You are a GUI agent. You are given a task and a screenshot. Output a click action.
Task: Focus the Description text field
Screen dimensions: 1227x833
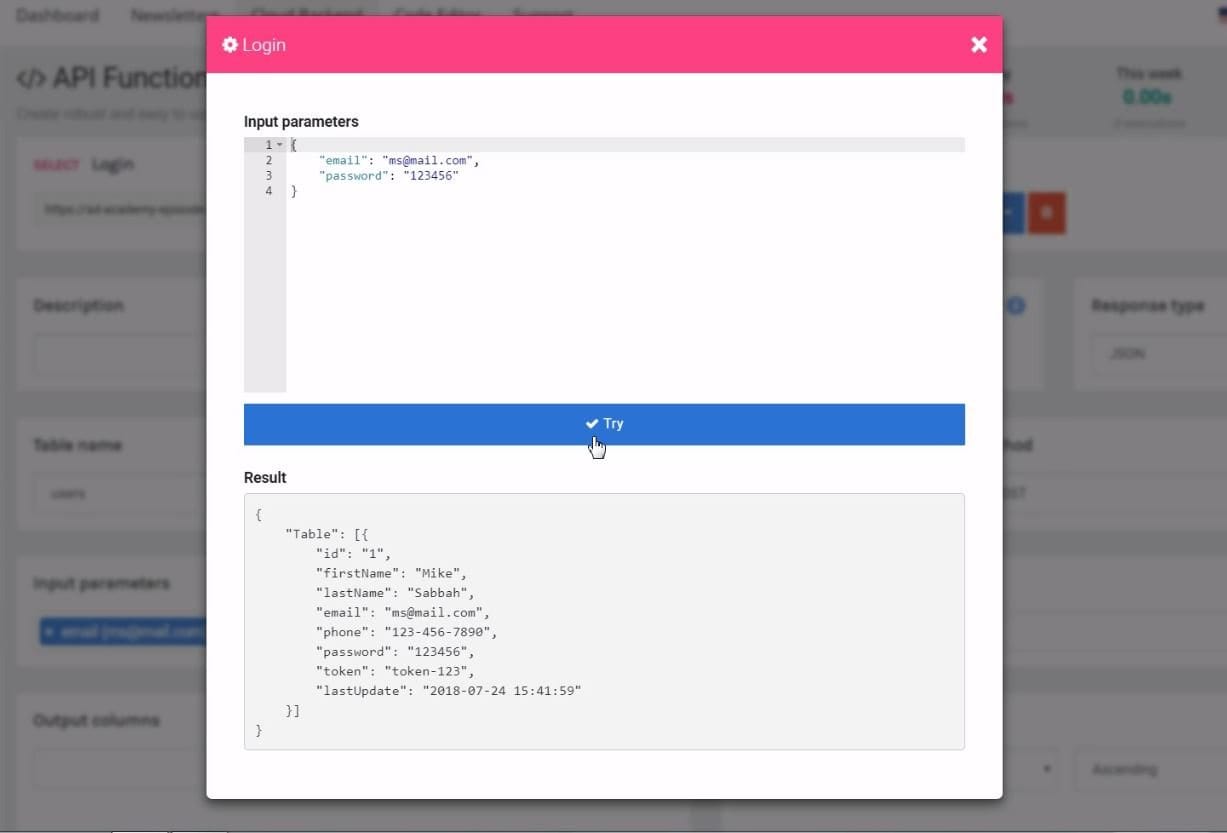(x=120, y=354)
